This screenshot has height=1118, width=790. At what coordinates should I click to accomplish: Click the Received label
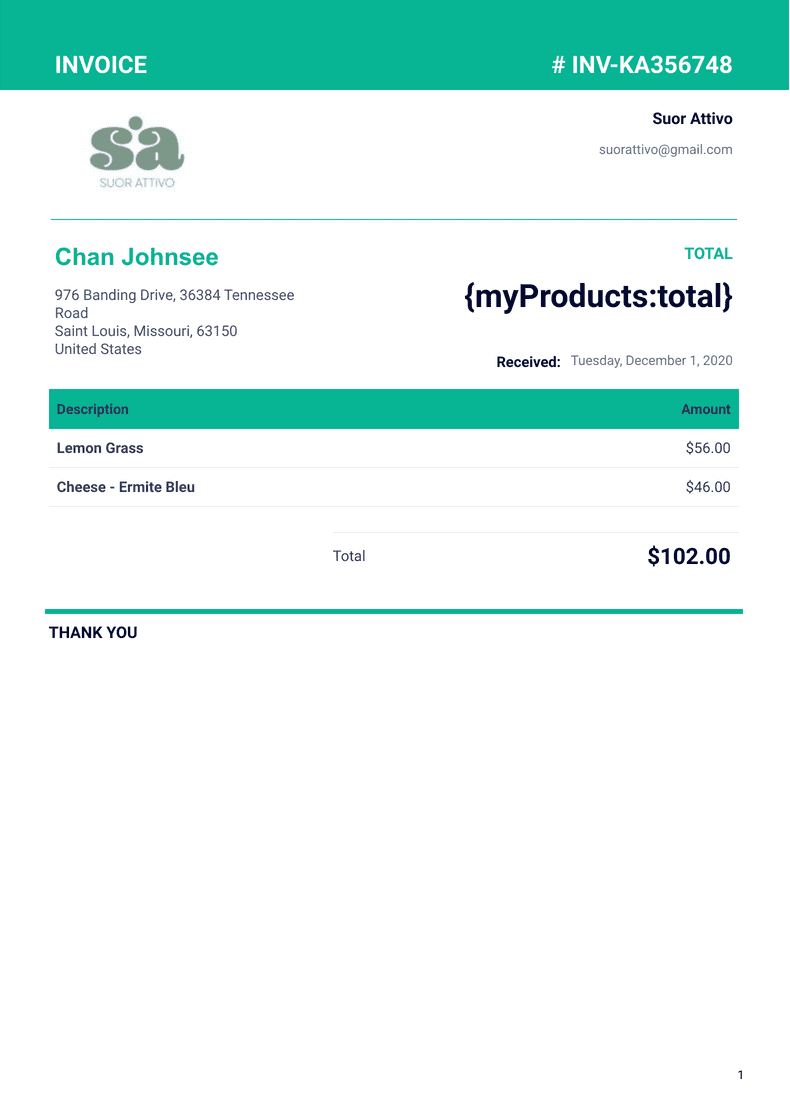(528, 362)
